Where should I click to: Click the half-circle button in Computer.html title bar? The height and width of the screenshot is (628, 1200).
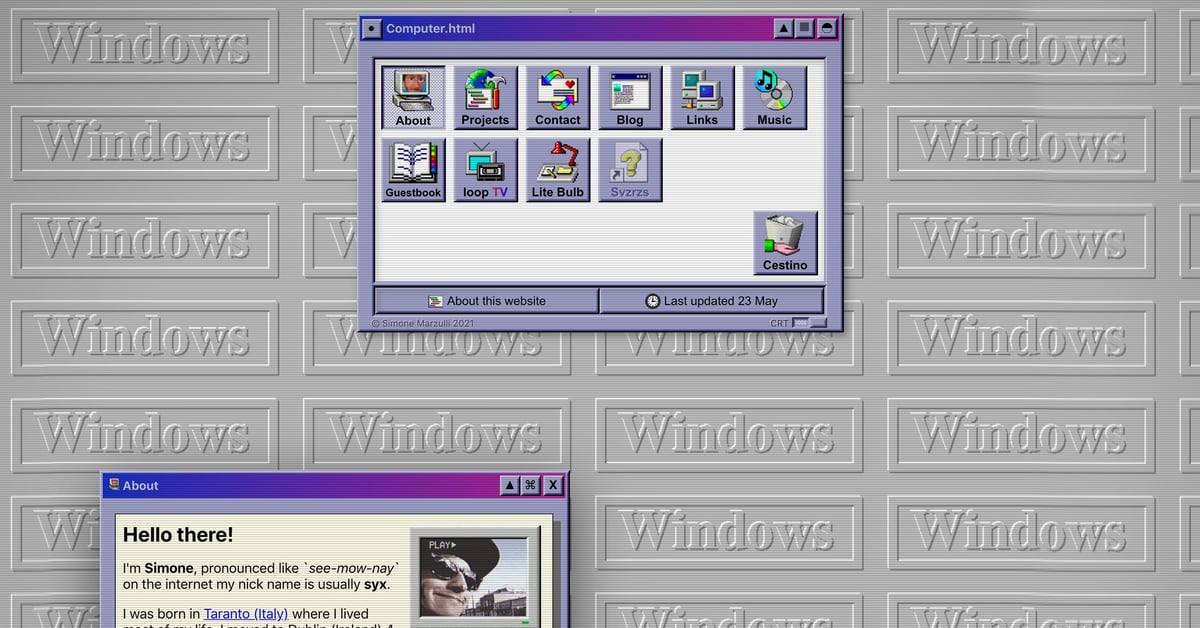pyautogui.click(x=827, y=29)
